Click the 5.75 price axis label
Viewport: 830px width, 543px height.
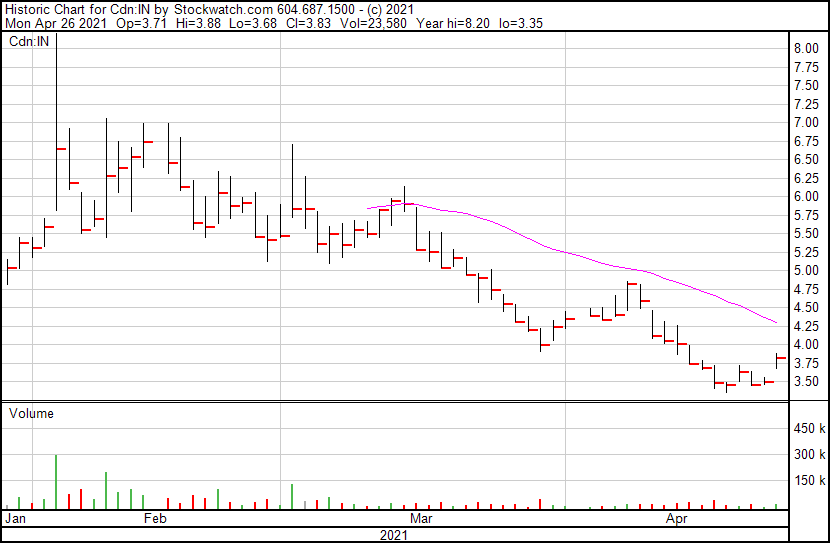(806, 215)
